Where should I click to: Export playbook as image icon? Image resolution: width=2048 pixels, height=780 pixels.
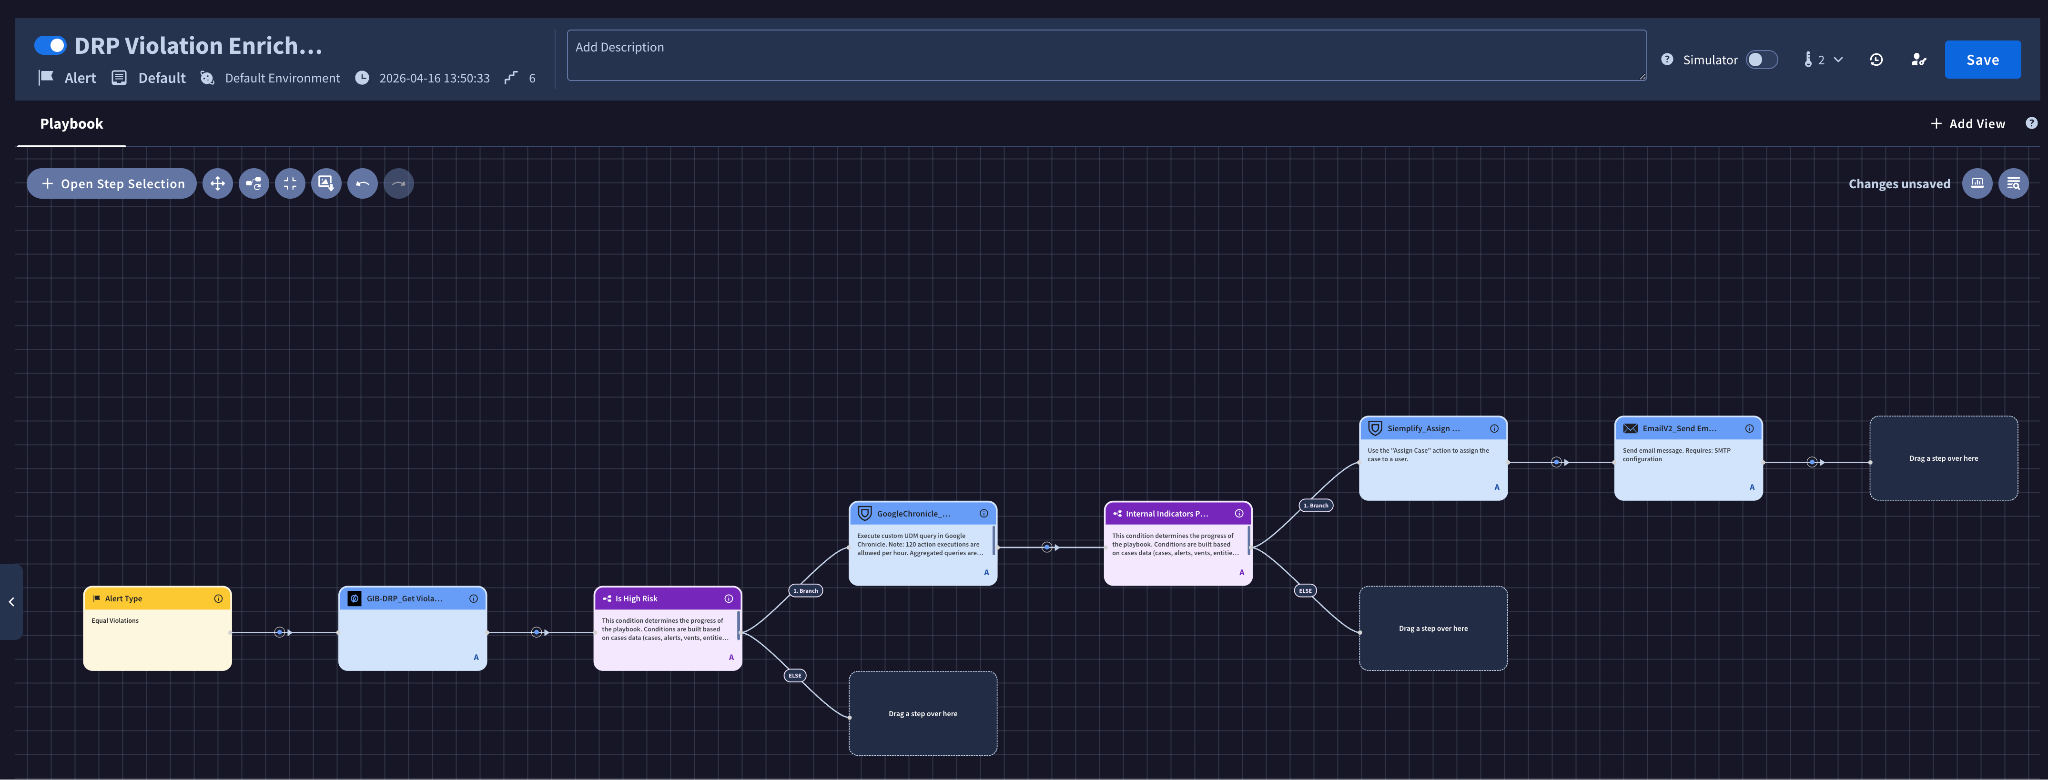coord(326,184)
